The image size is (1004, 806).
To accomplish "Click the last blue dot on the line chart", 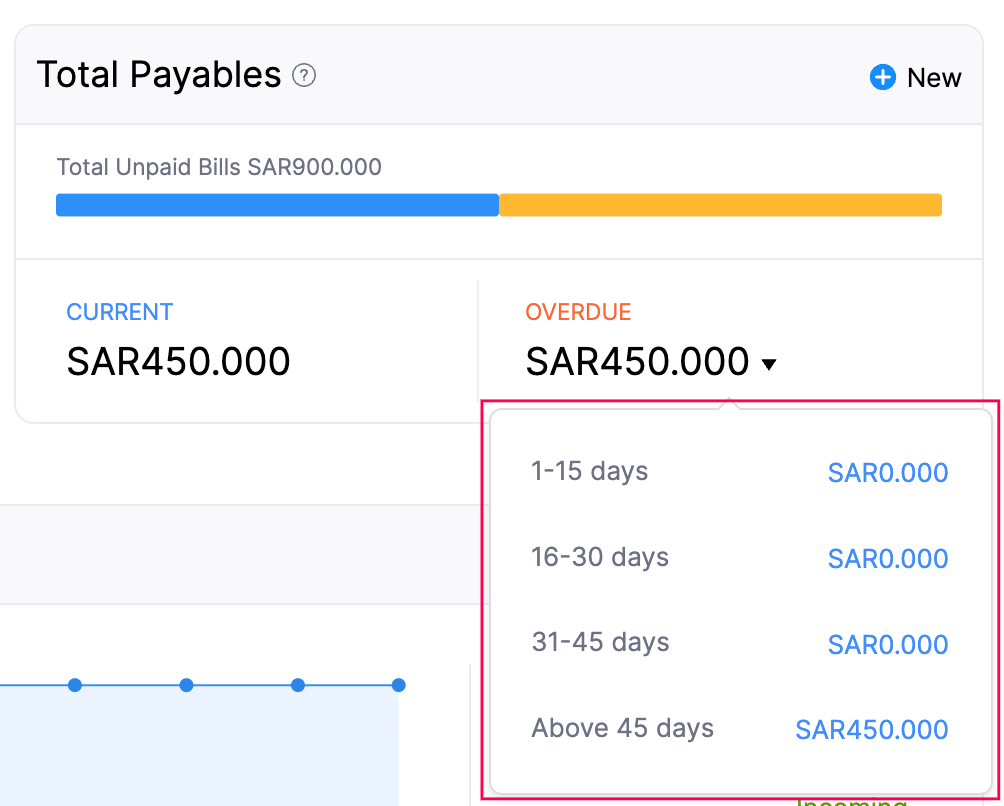I will [x=398, y=685].
